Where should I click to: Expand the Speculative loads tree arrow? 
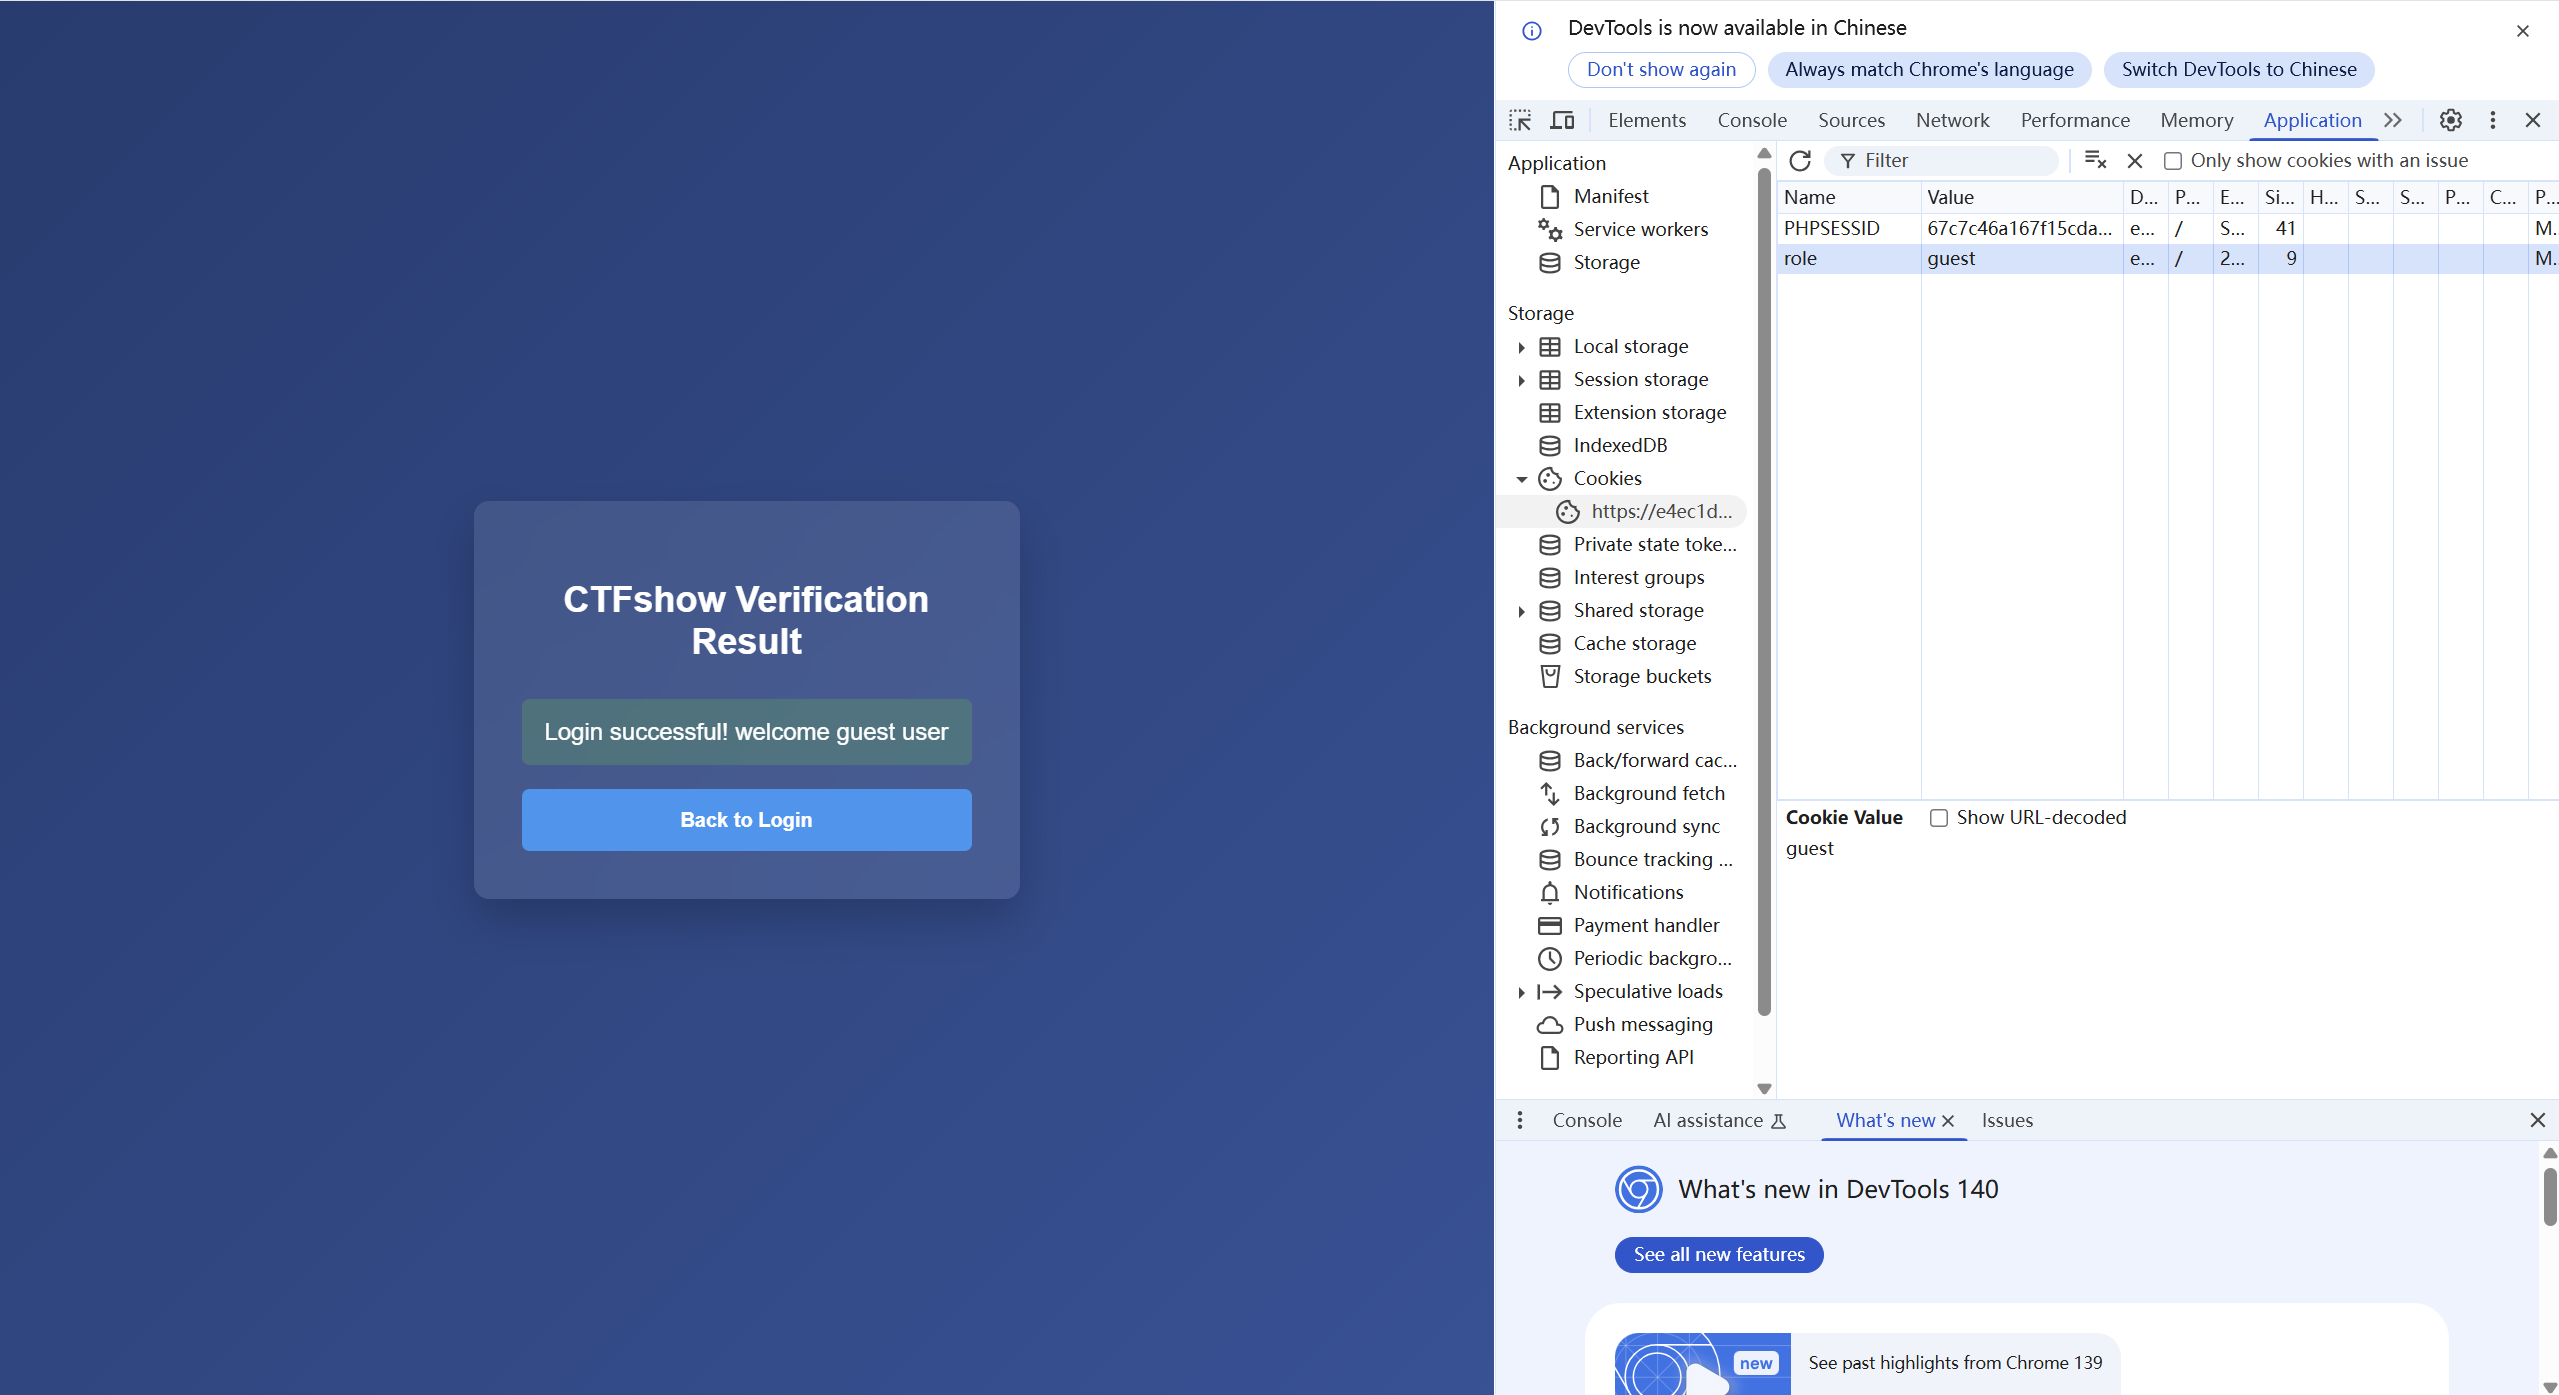coord(1521,993)
